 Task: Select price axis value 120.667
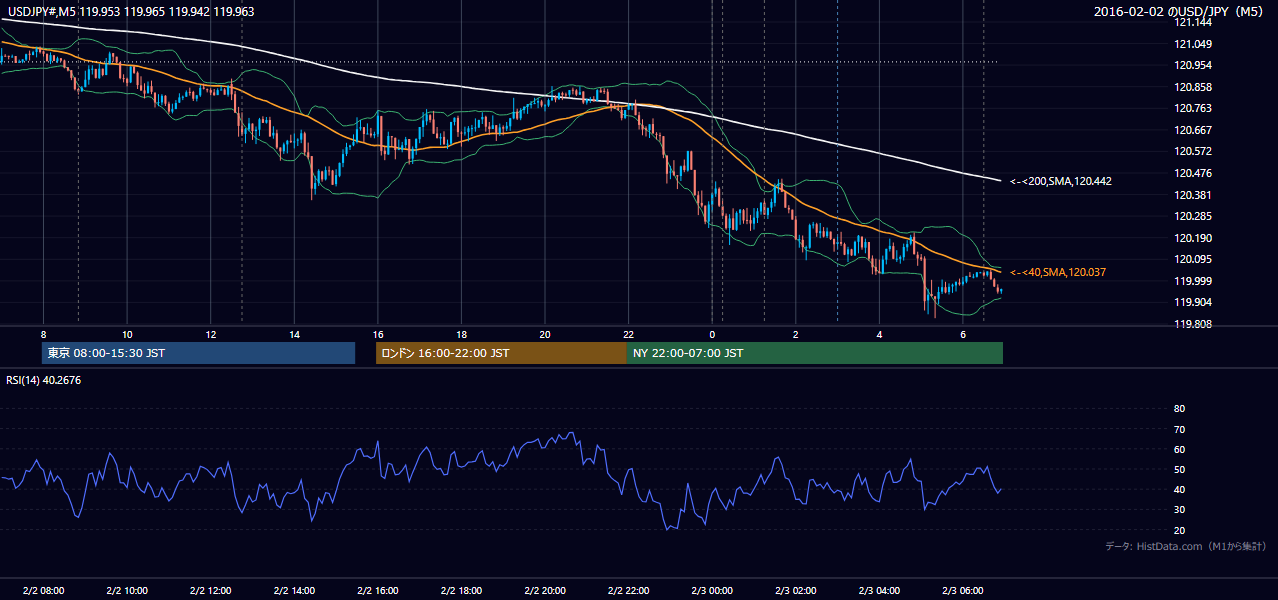1192,130
